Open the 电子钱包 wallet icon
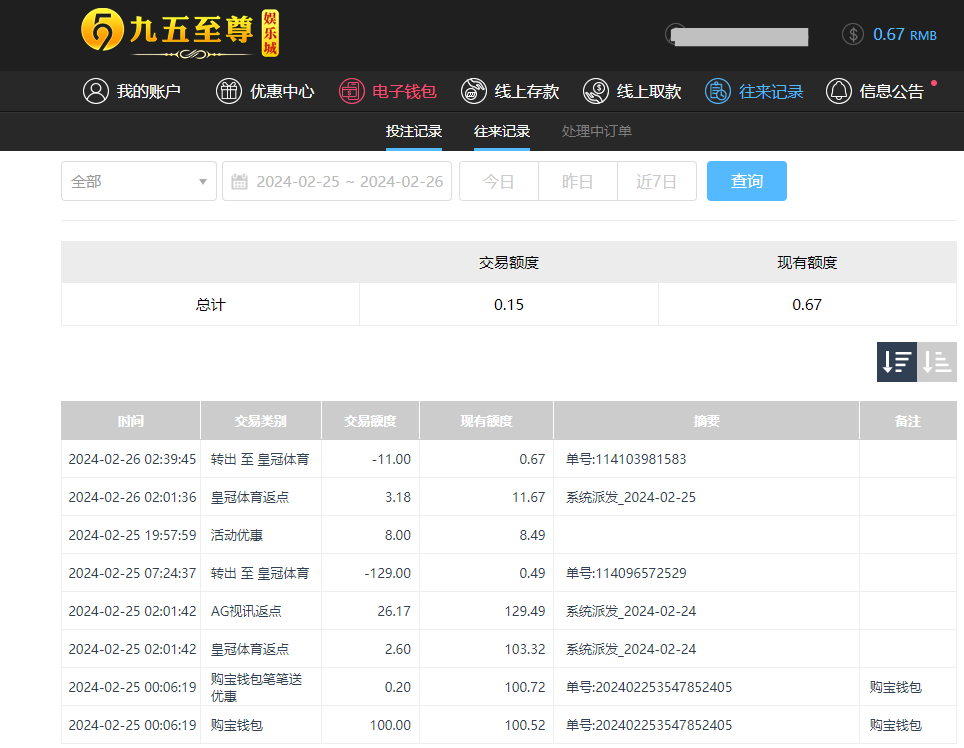Screen dimensions: 964x748 tap(352, 91)
